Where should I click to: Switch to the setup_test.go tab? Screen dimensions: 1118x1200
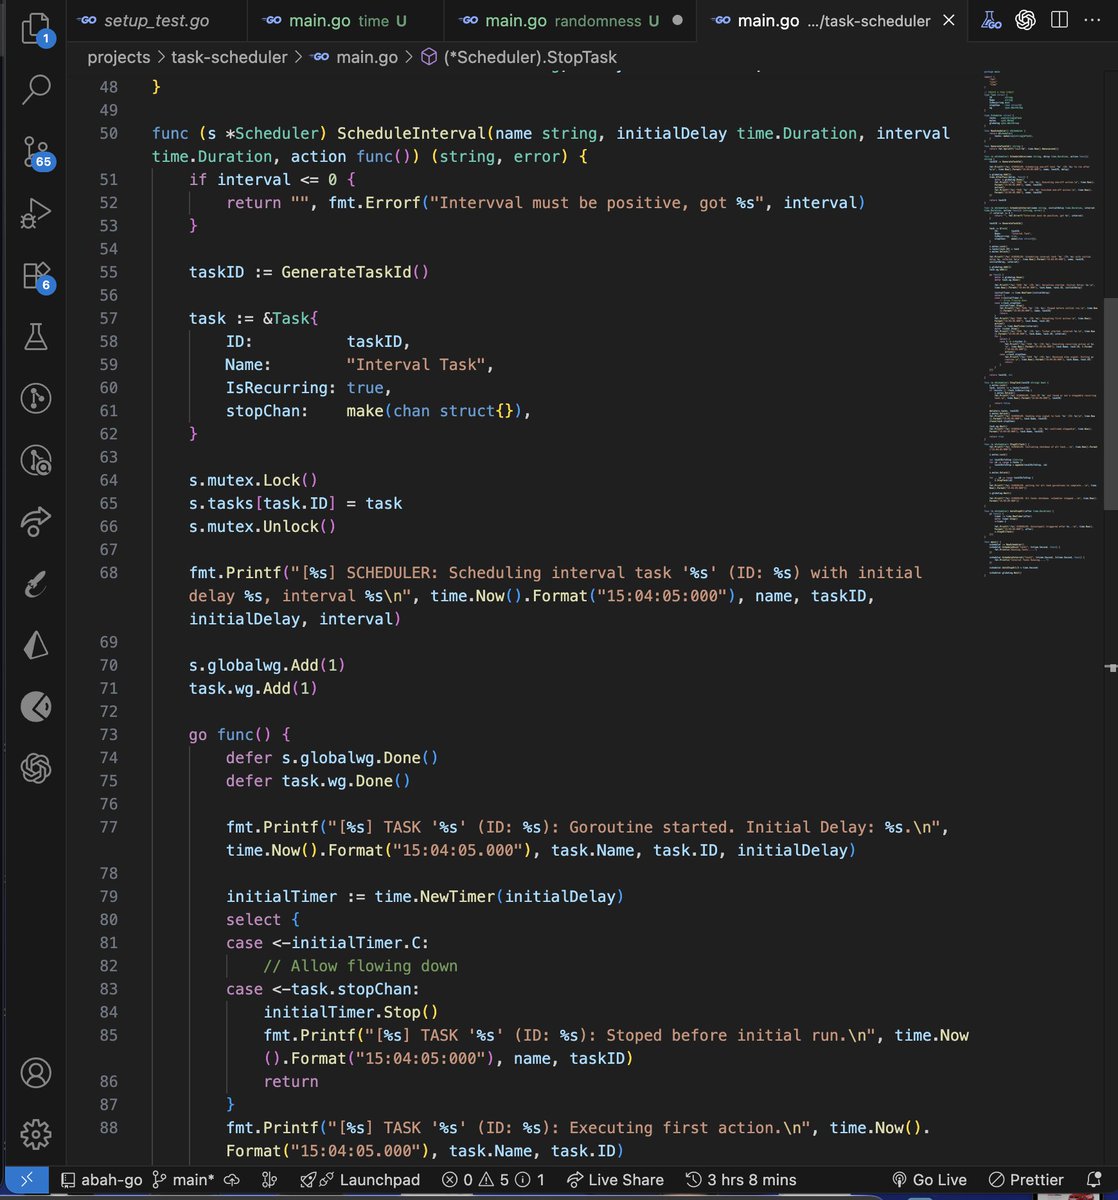[x=156, y=20]
